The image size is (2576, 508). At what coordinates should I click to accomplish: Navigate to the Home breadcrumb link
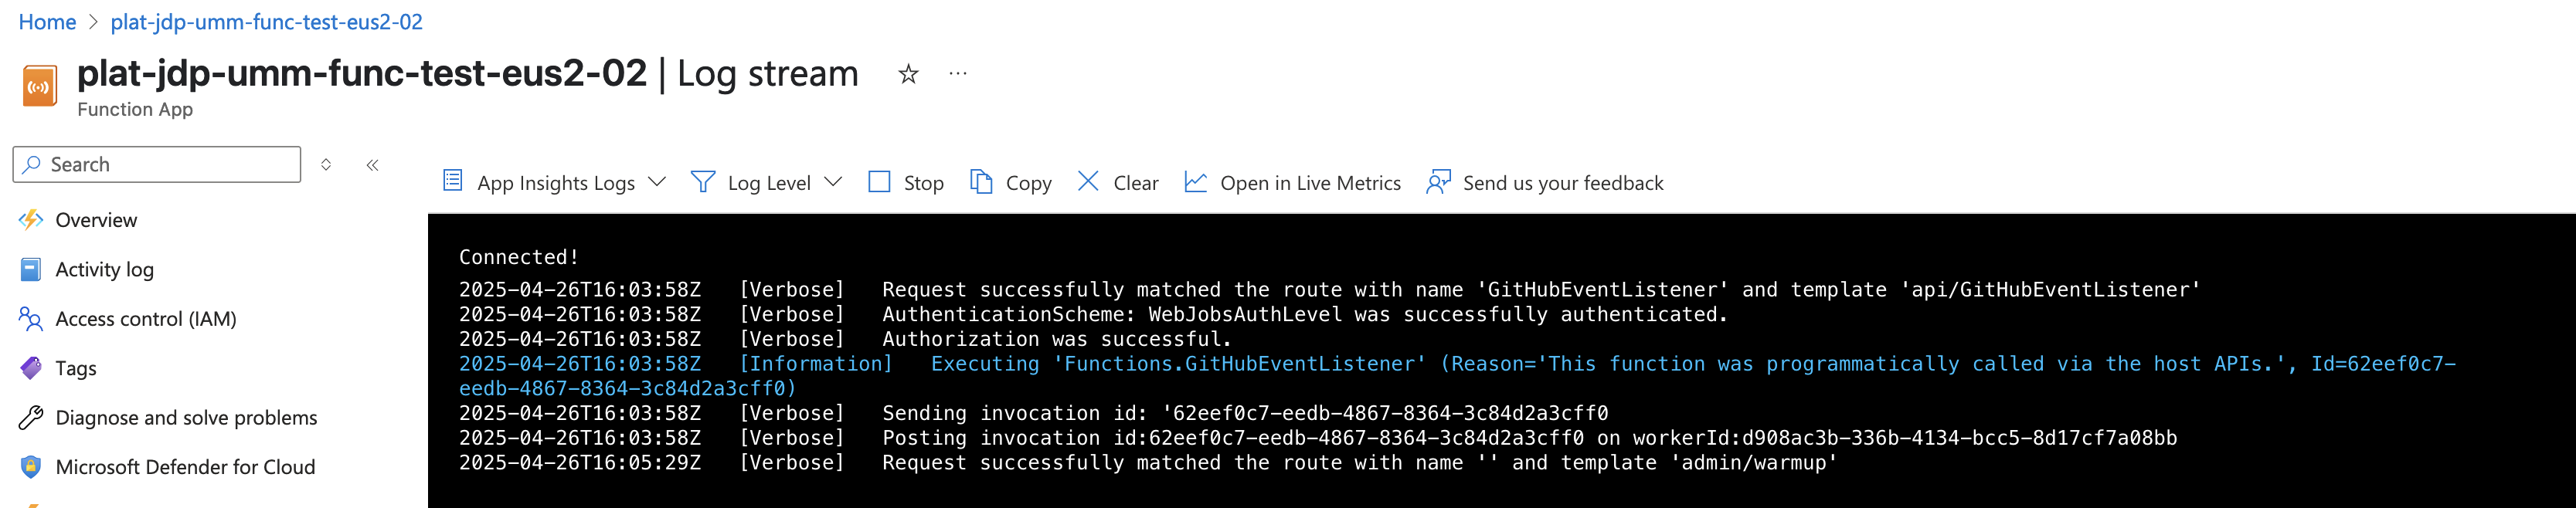pos(47,22)
